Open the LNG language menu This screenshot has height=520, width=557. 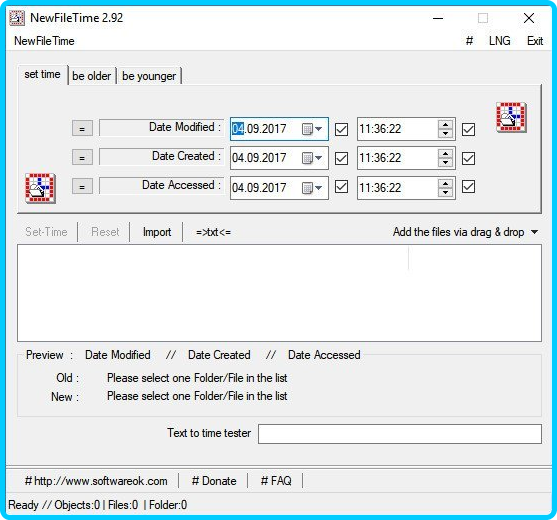click(x=499, y=41)
